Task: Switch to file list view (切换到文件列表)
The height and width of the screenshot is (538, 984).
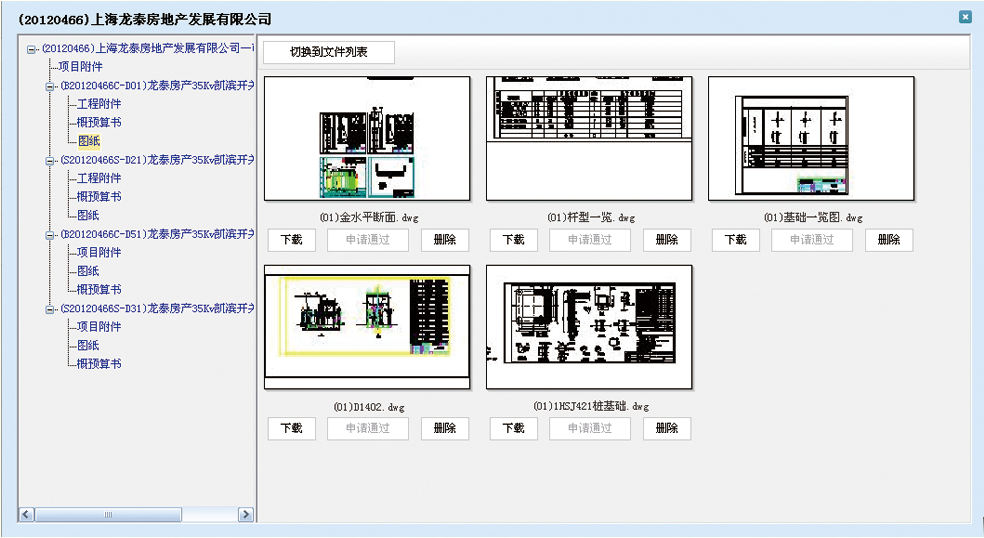Action: click(x=329, y=52)
